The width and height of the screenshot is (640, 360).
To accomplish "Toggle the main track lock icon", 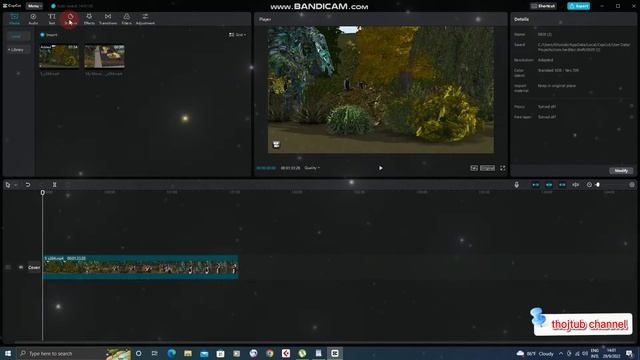I will click(x=8, y=267).
